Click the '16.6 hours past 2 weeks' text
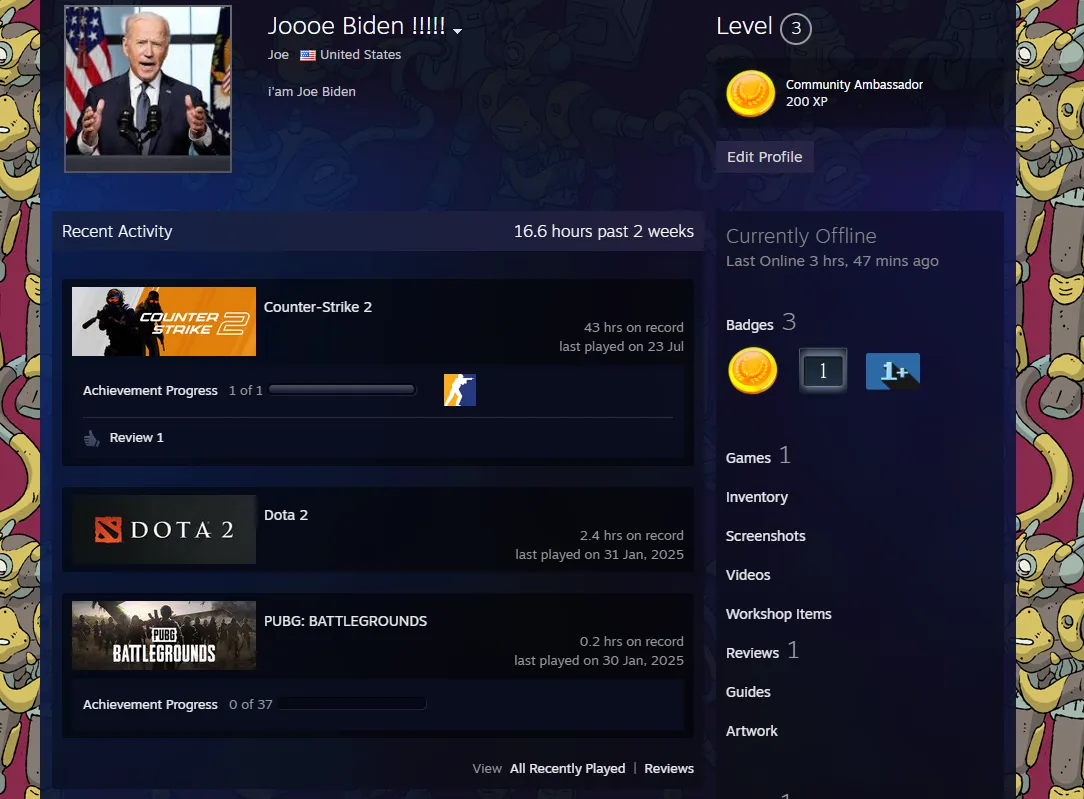 tap(604, 232)
